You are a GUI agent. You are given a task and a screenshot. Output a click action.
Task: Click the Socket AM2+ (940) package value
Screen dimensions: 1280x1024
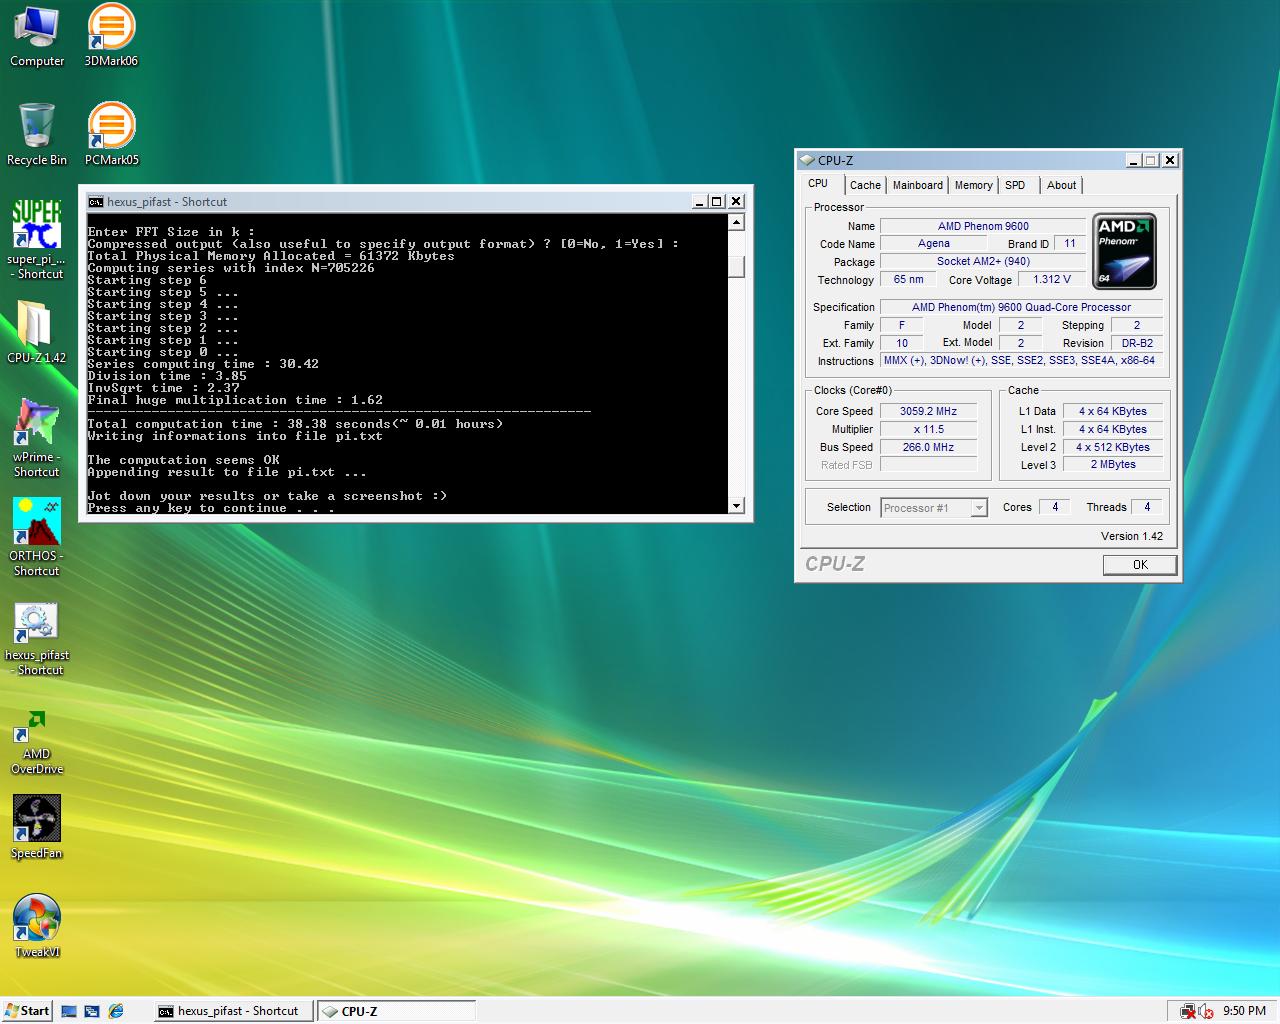click(983, 261)
